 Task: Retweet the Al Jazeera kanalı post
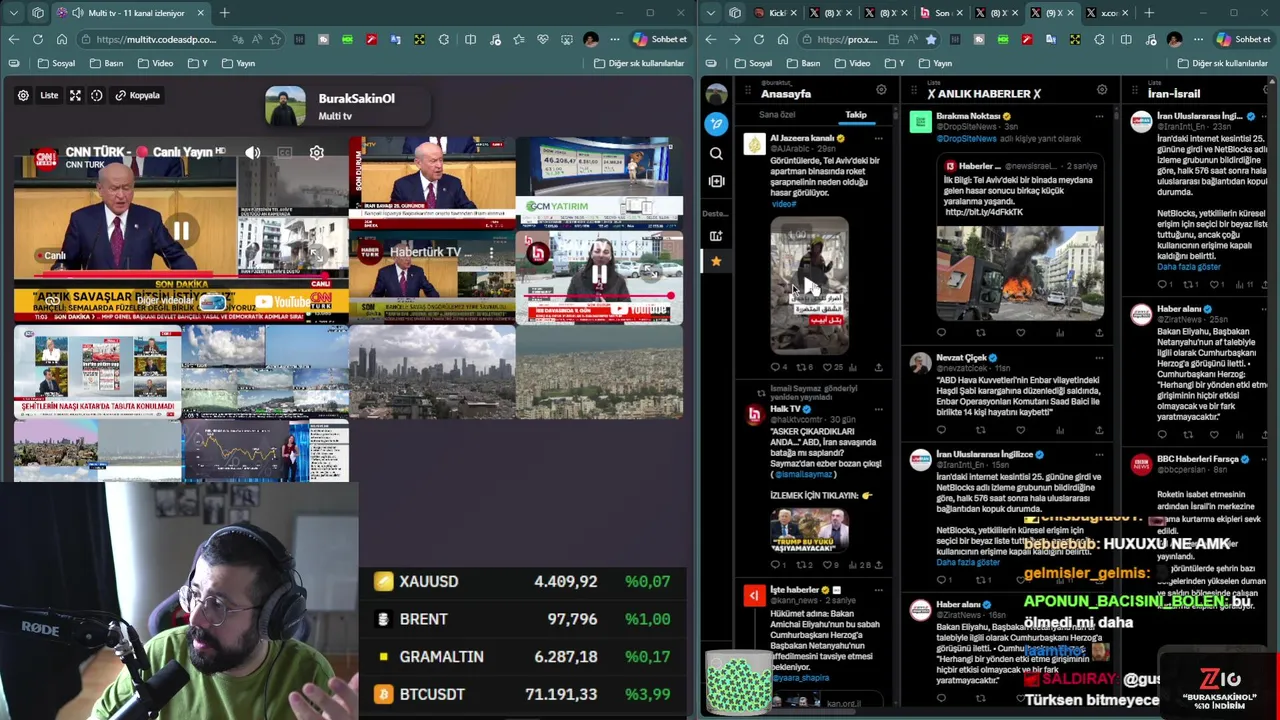[802, 367]
